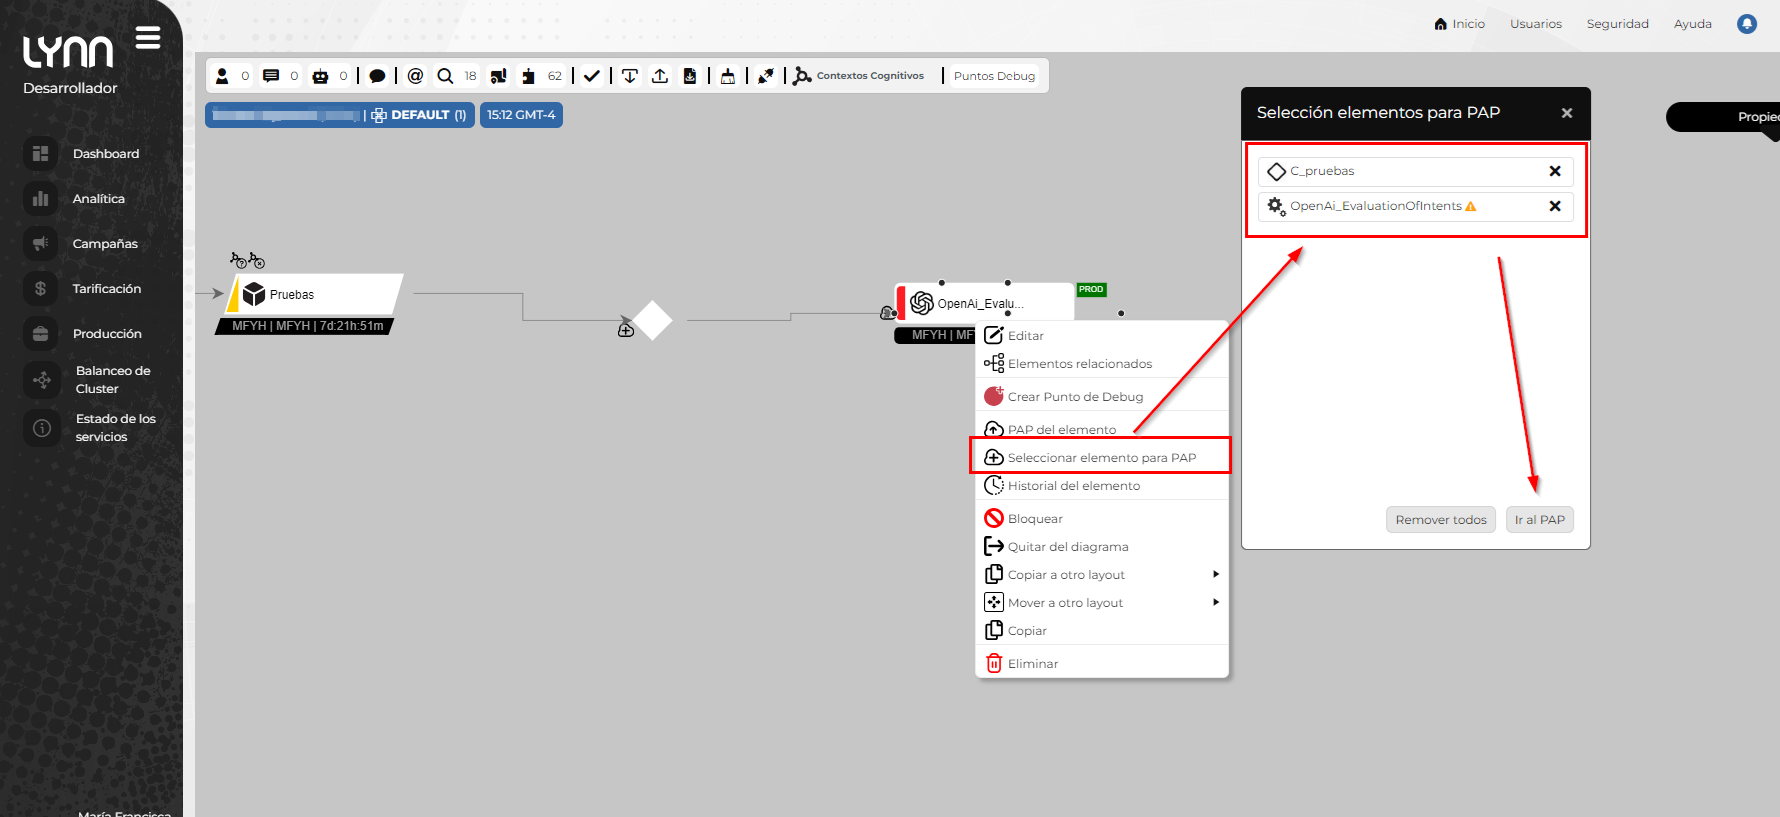Click the Remover todos button

point(1440,520)
